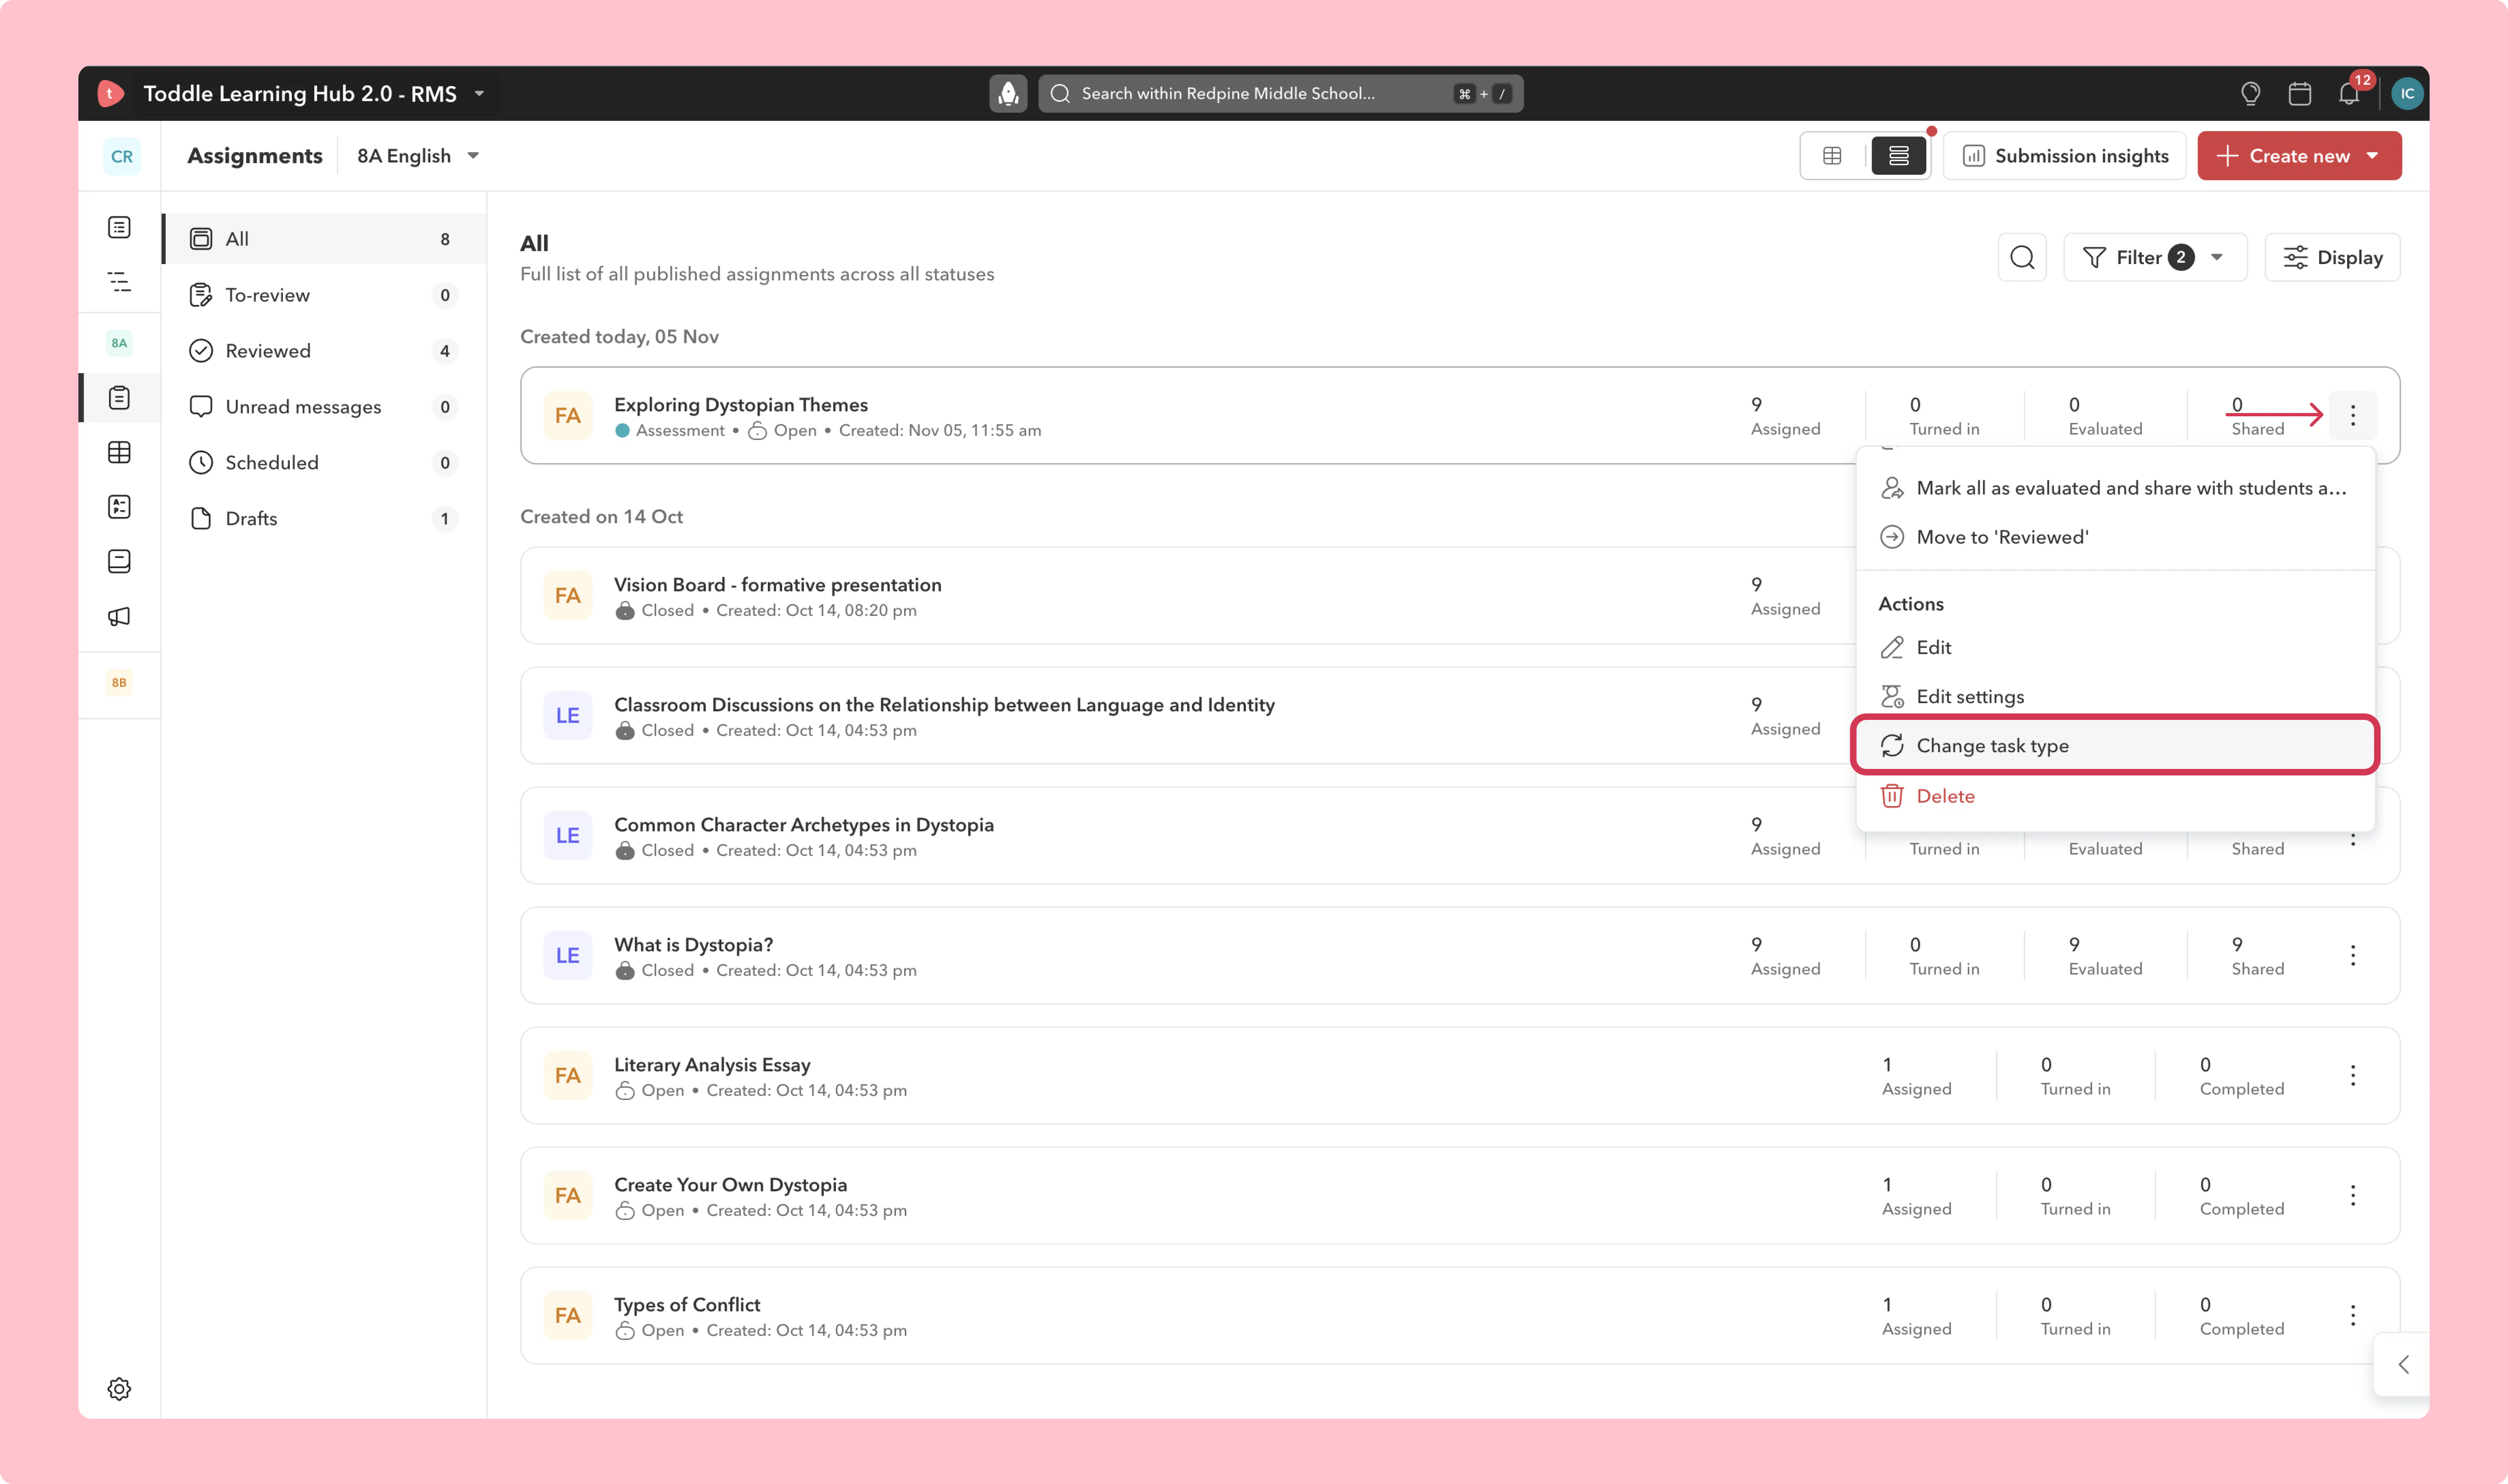Click the Toddle logo icon
Viewport: 2508px width, 1484px height.
(x=110, y=93)
